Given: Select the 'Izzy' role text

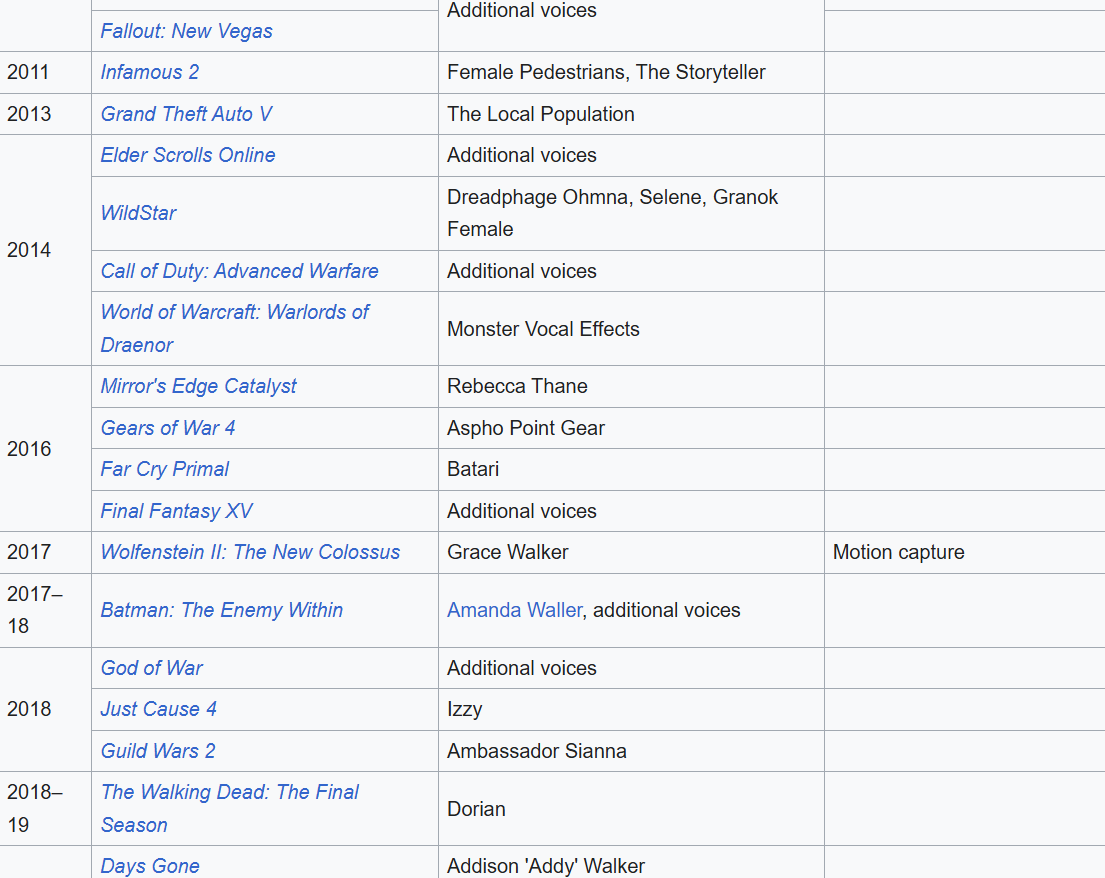Looking at the screenshot, I should coord(464,709).
